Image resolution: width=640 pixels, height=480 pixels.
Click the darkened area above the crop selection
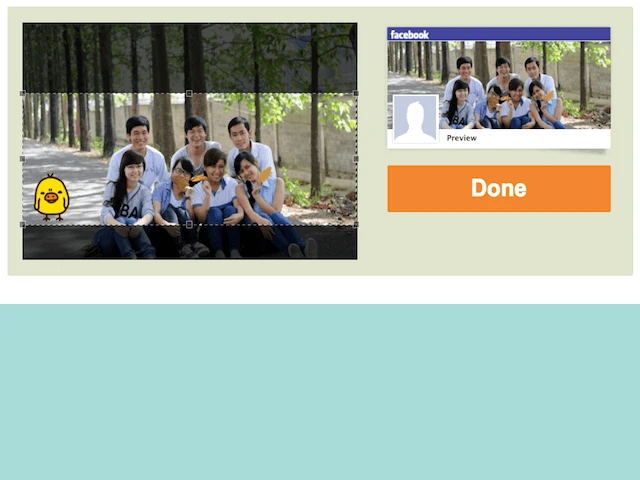pos(190,58)
